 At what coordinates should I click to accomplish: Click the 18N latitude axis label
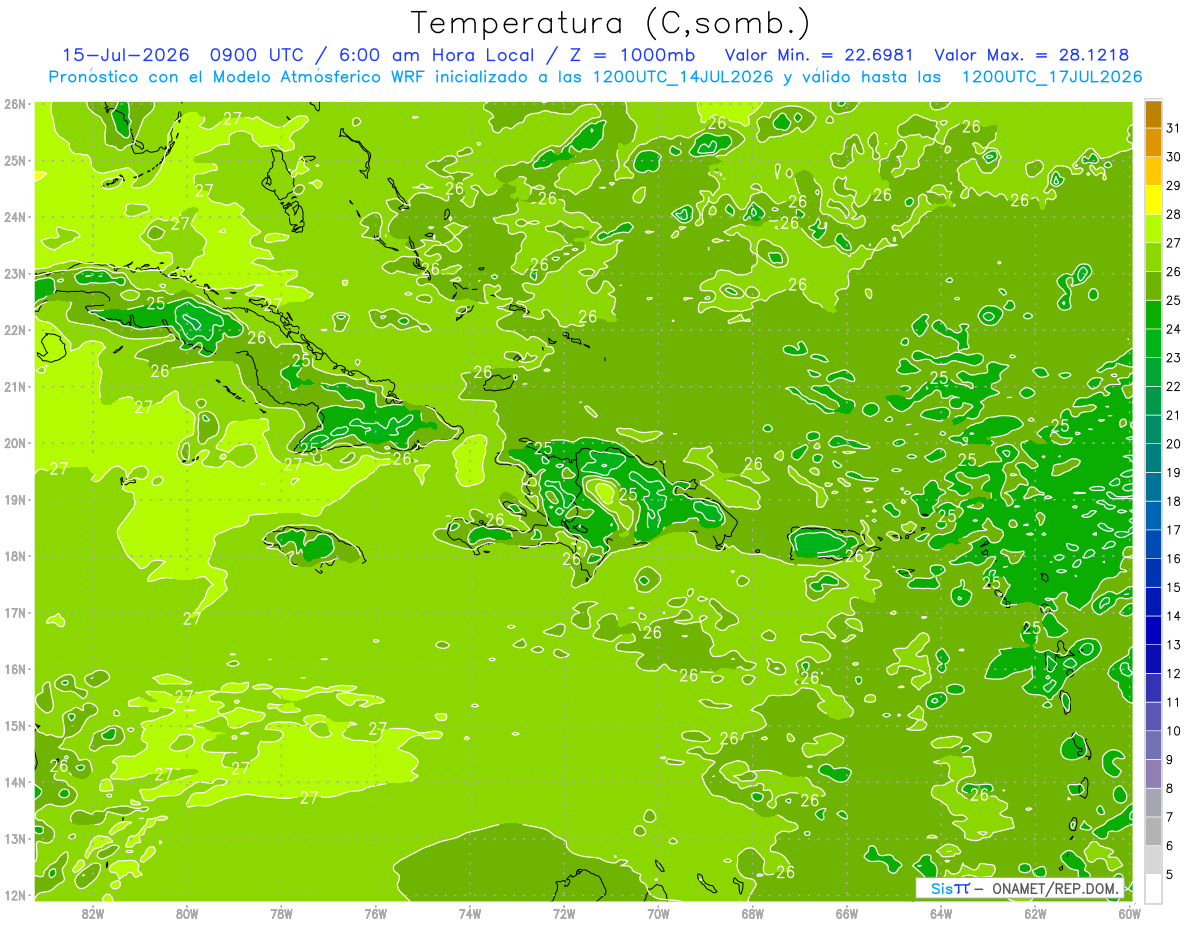coord(14,556)
